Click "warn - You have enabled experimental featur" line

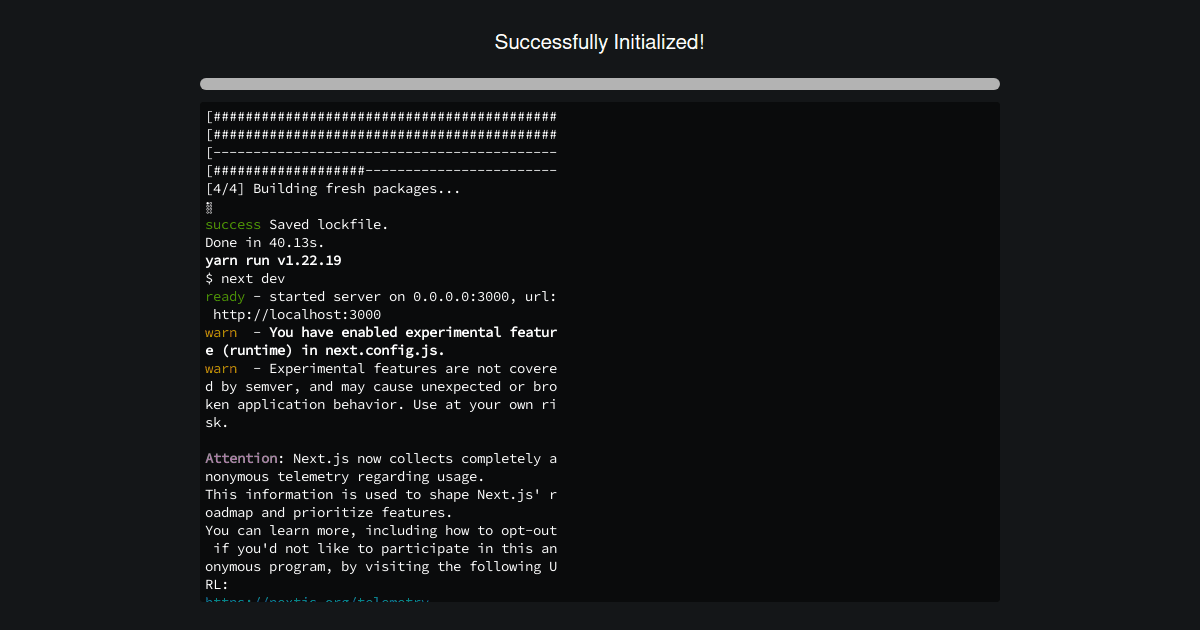(x=381, y=332)
